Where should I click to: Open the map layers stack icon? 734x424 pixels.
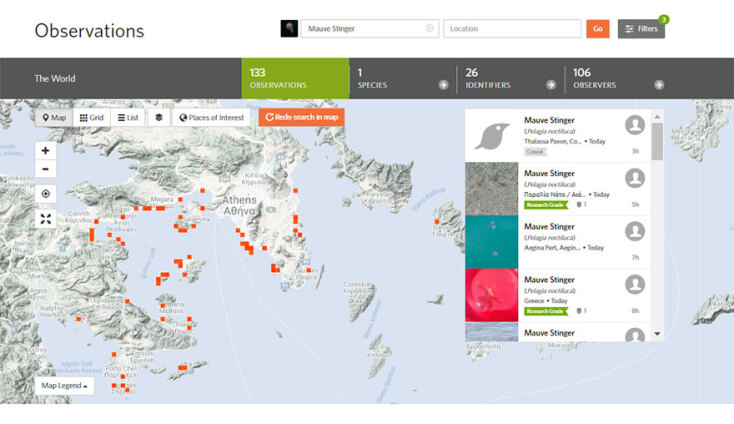click(158, 118)
